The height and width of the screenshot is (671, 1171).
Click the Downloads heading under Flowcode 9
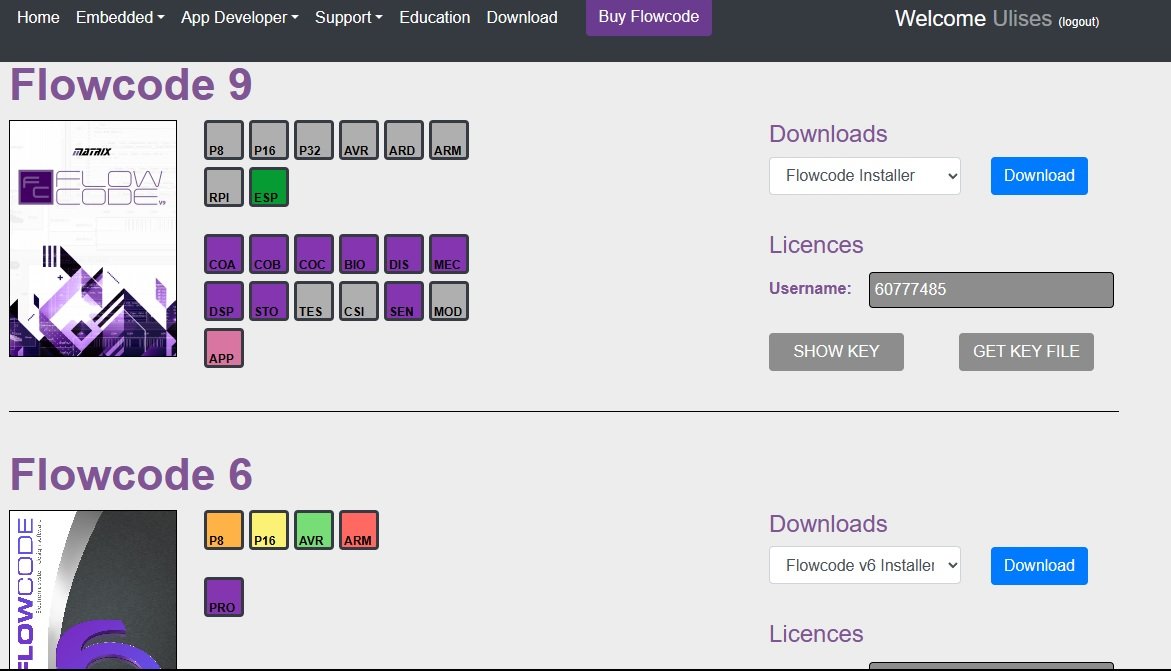[x=828, y=134]
